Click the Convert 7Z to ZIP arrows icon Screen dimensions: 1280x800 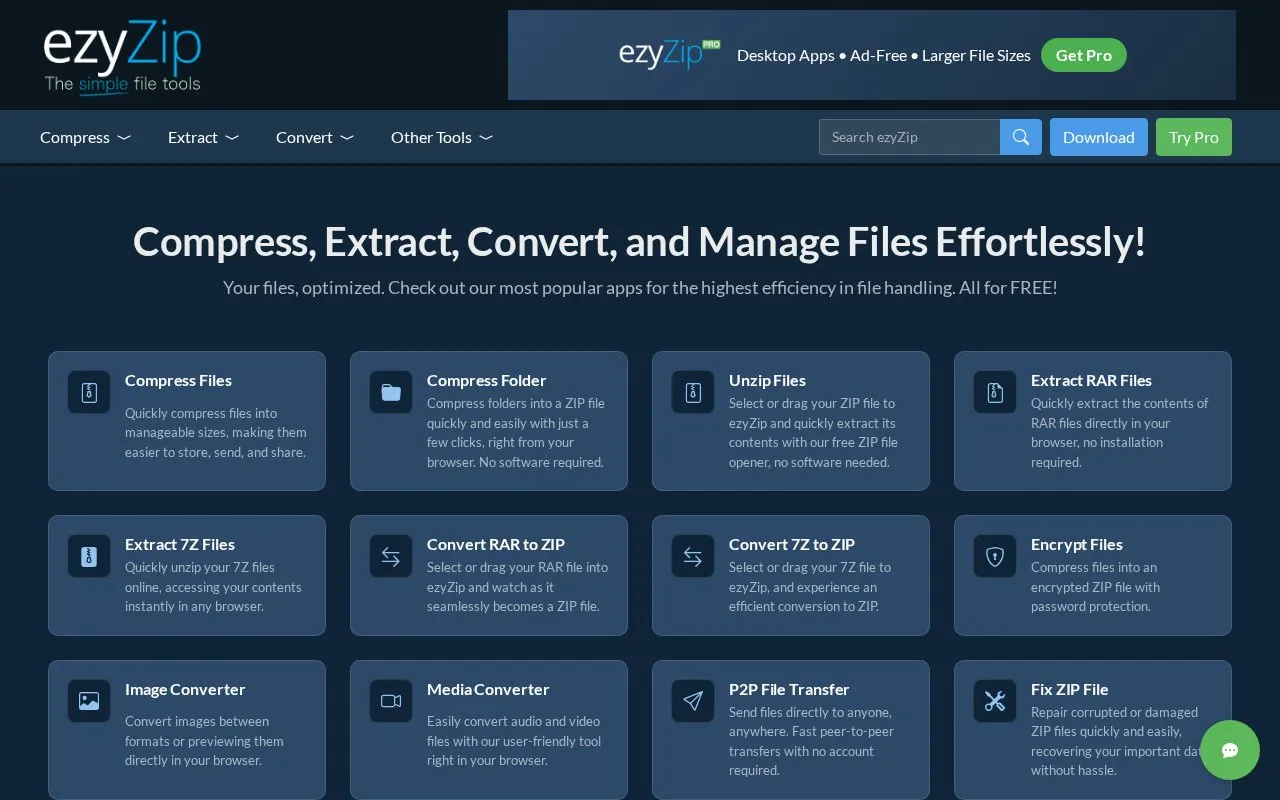[x=693, y=556]
